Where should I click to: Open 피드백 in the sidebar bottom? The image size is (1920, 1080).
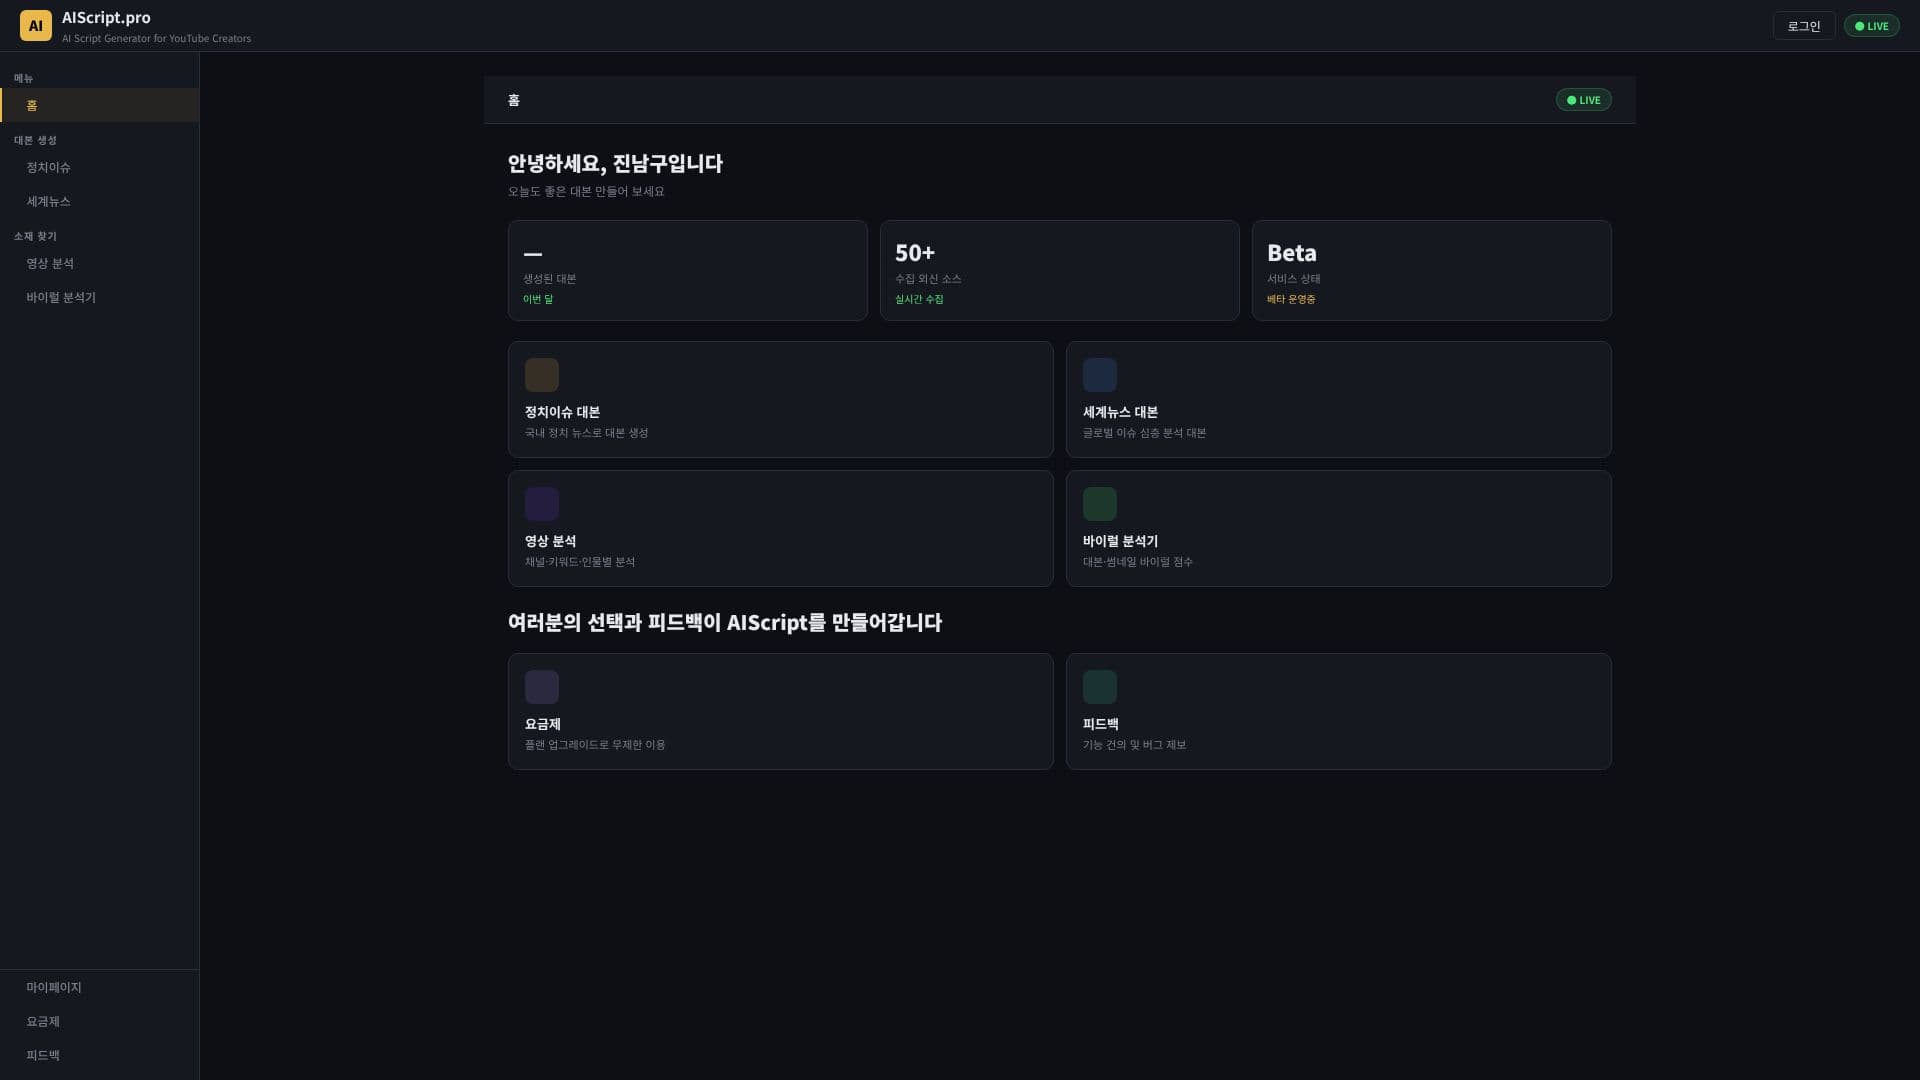[100, 1055]
